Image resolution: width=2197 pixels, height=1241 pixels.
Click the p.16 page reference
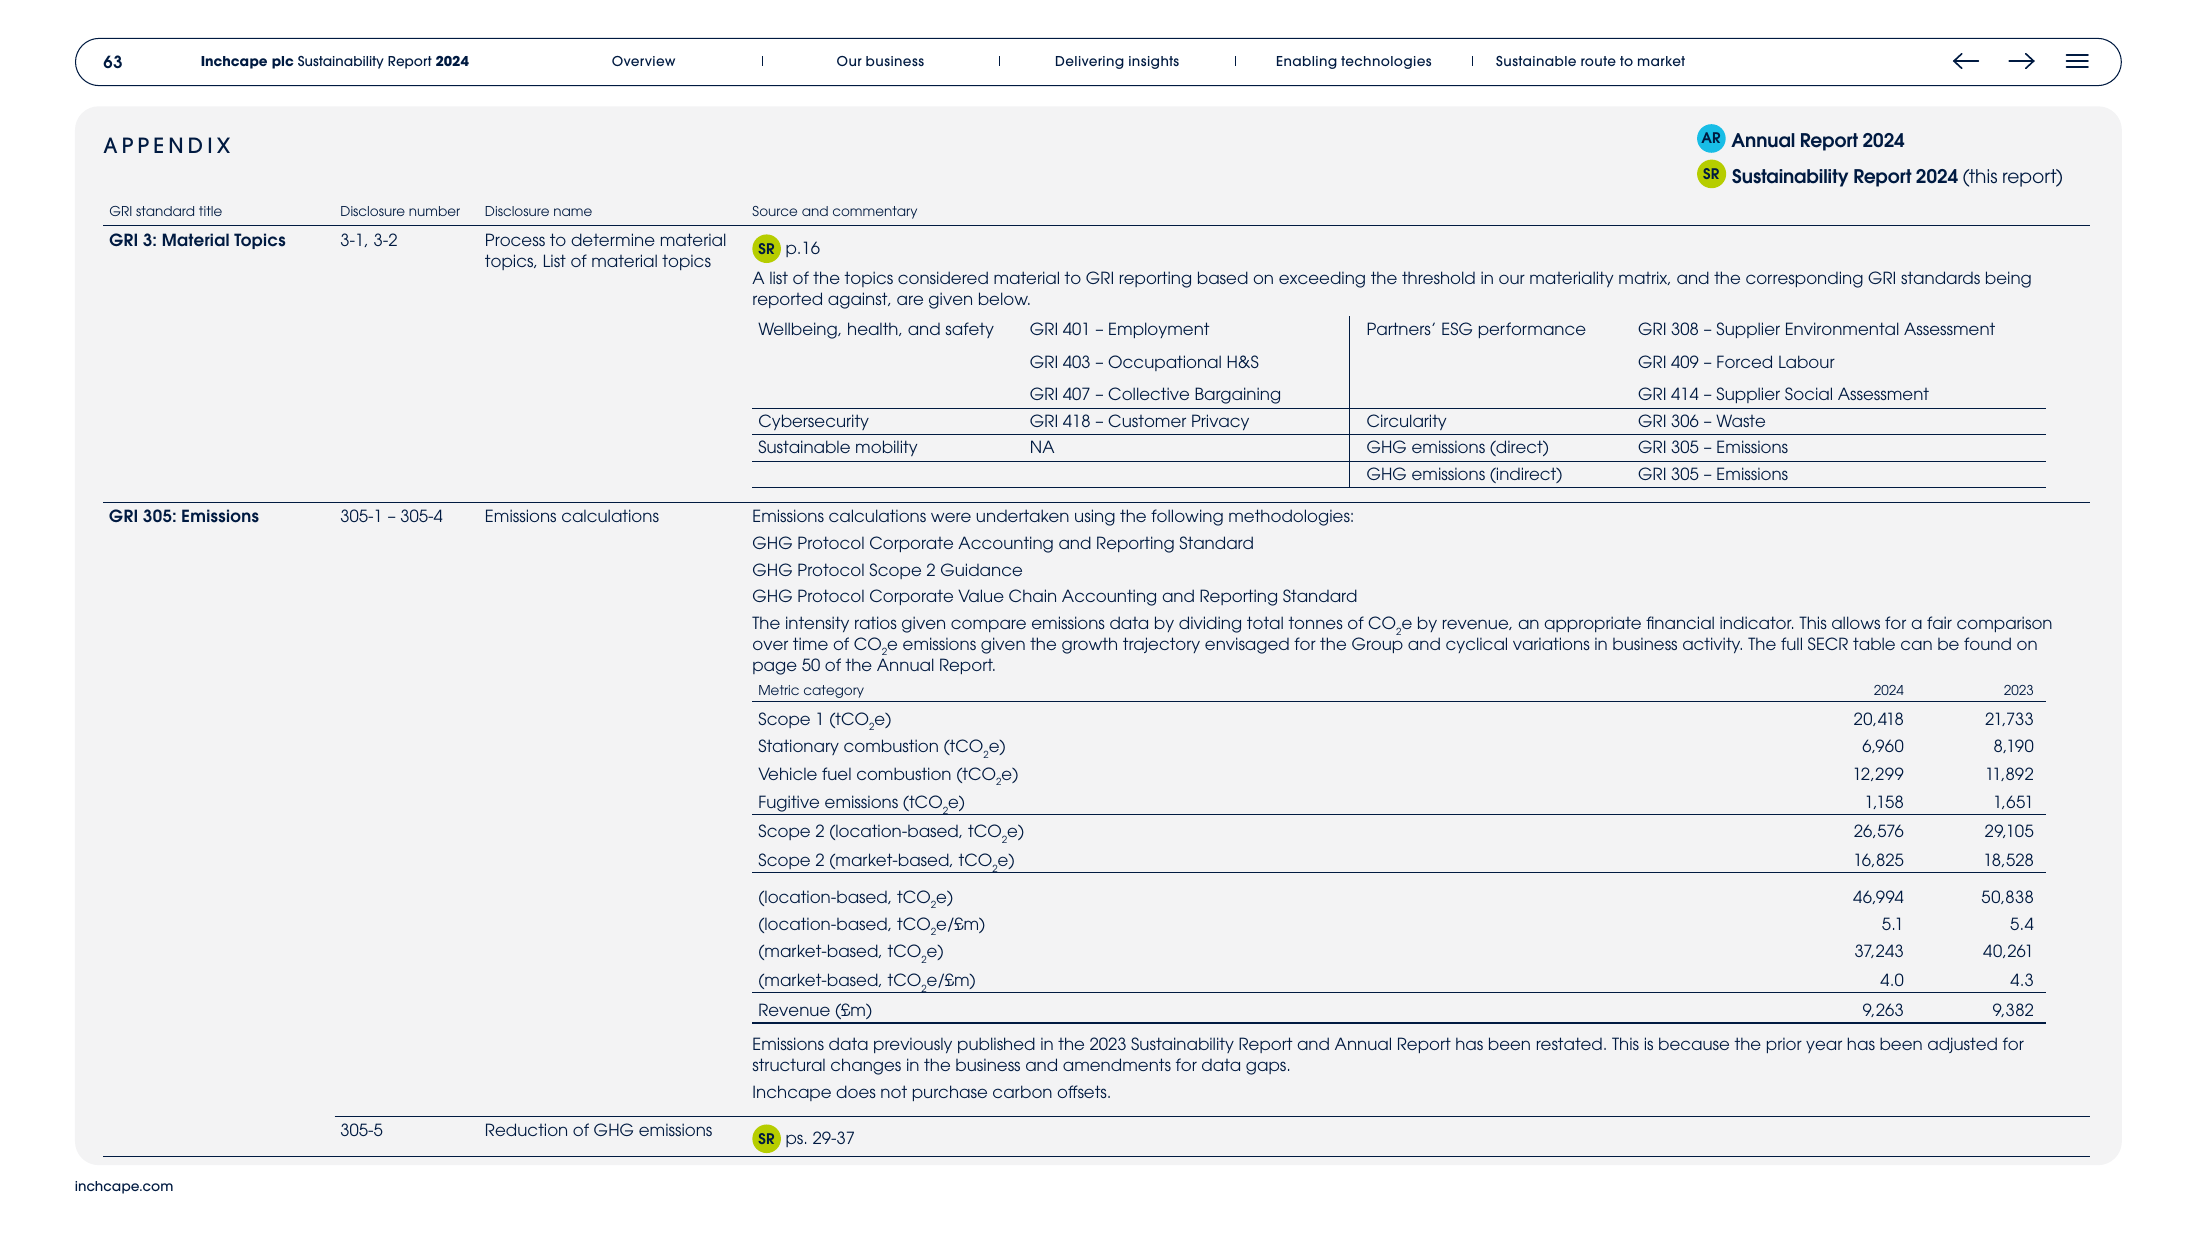click(x=802, y=248)
